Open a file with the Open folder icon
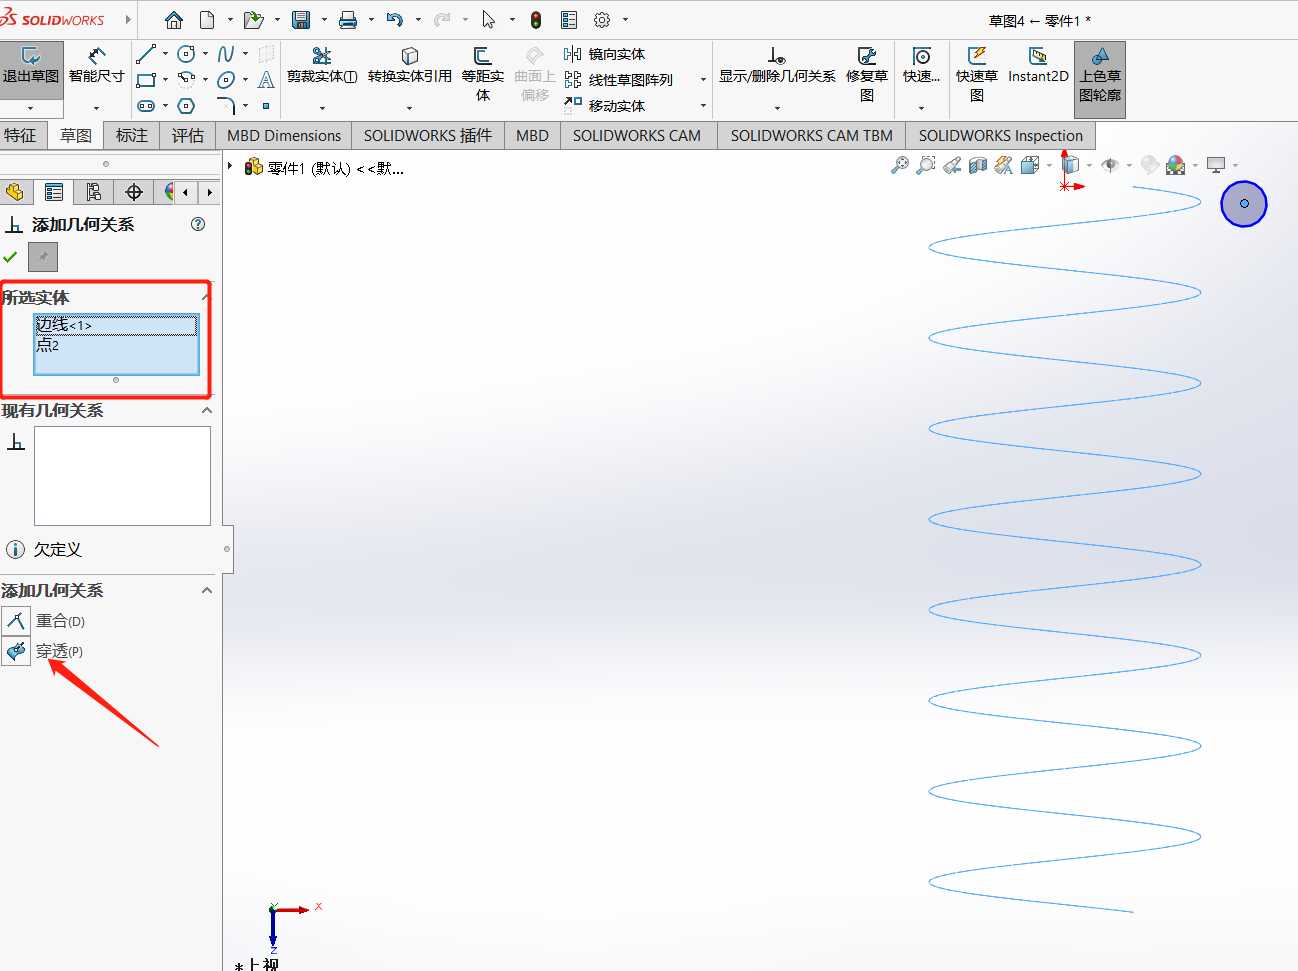This screenshot has height=971, width=1298. coord(254,20)
